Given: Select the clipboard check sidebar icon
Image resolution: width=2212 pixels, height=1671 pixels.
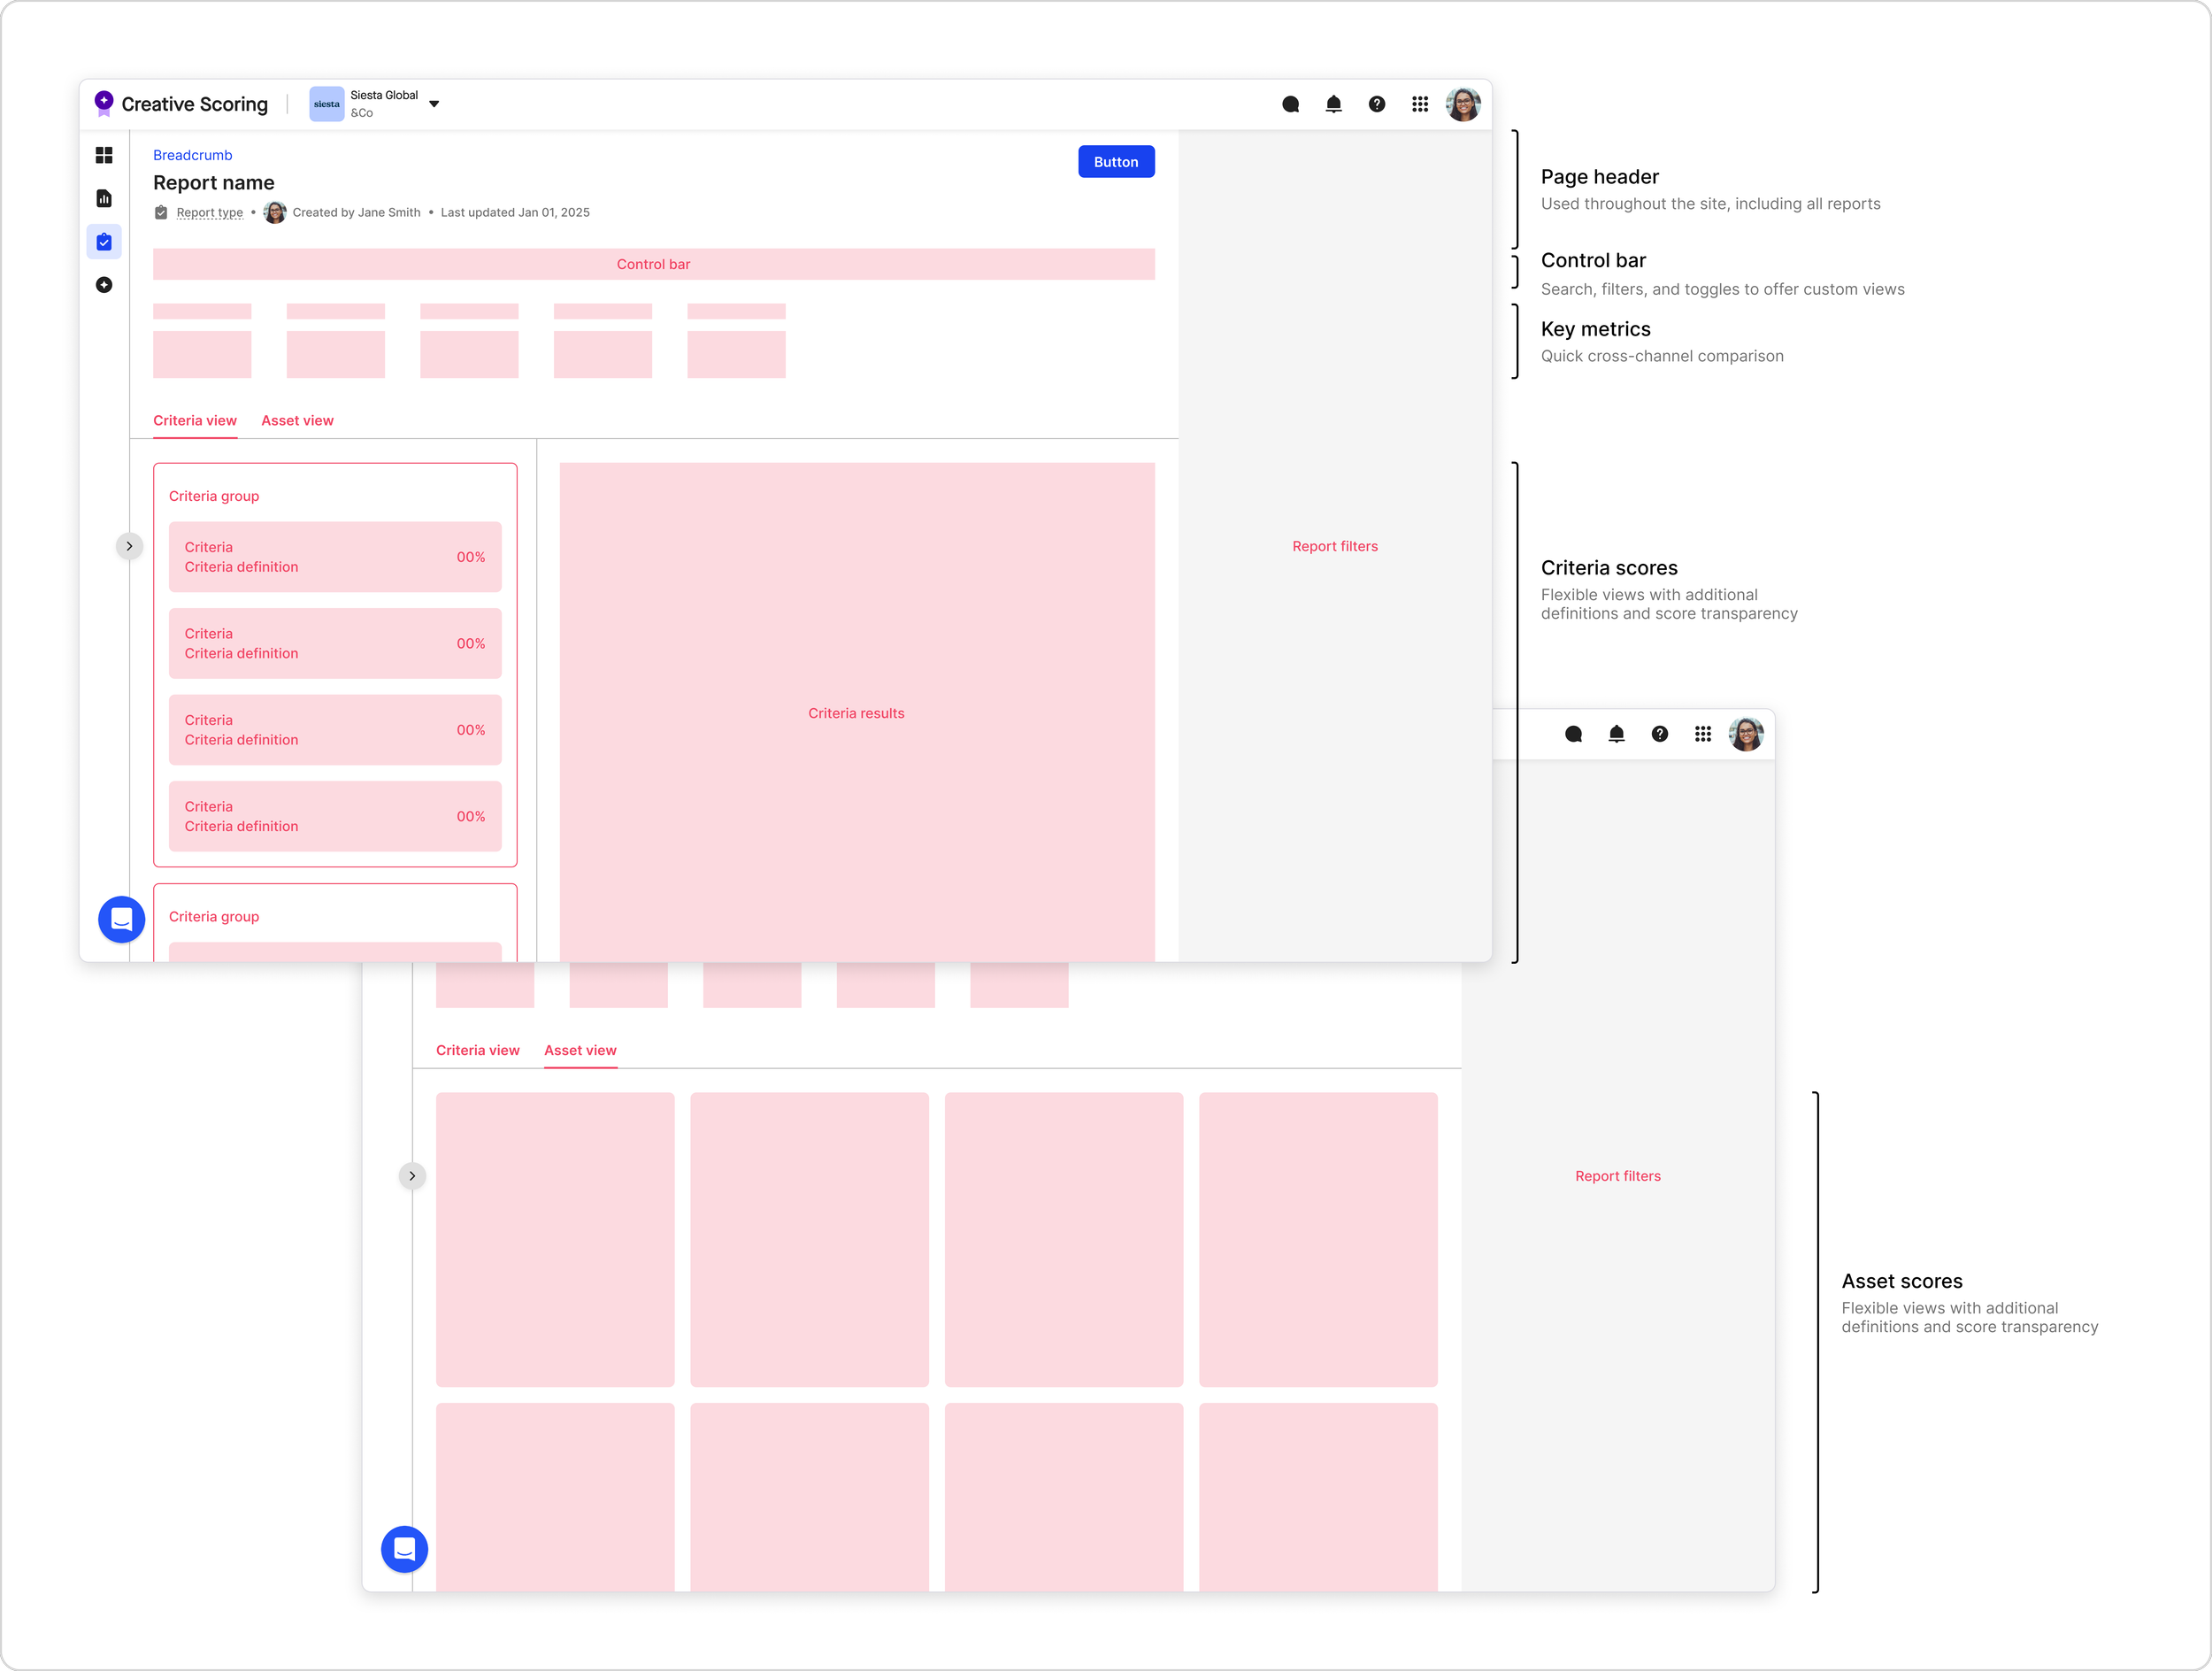Looking at the screenshot, I should coord(104,242).
